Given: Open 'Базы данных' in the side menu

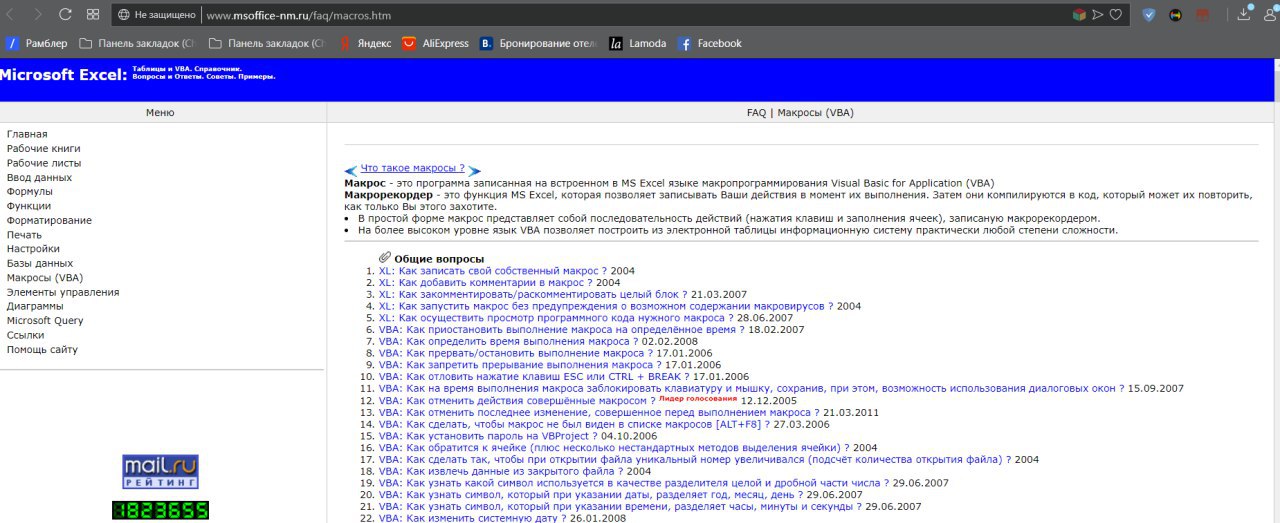Looking at the screenshot, I should point(40,263).
